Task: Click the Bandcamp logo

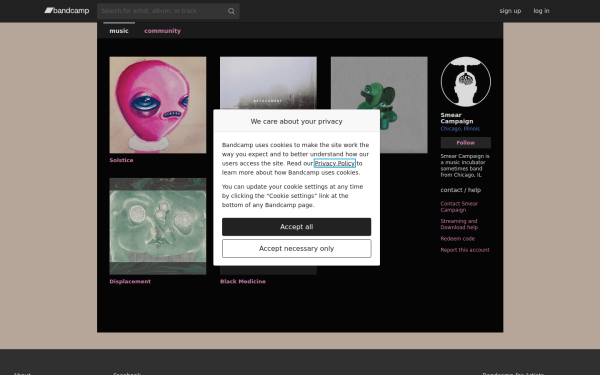Action: pyautogui.click(x=67, y=11)
